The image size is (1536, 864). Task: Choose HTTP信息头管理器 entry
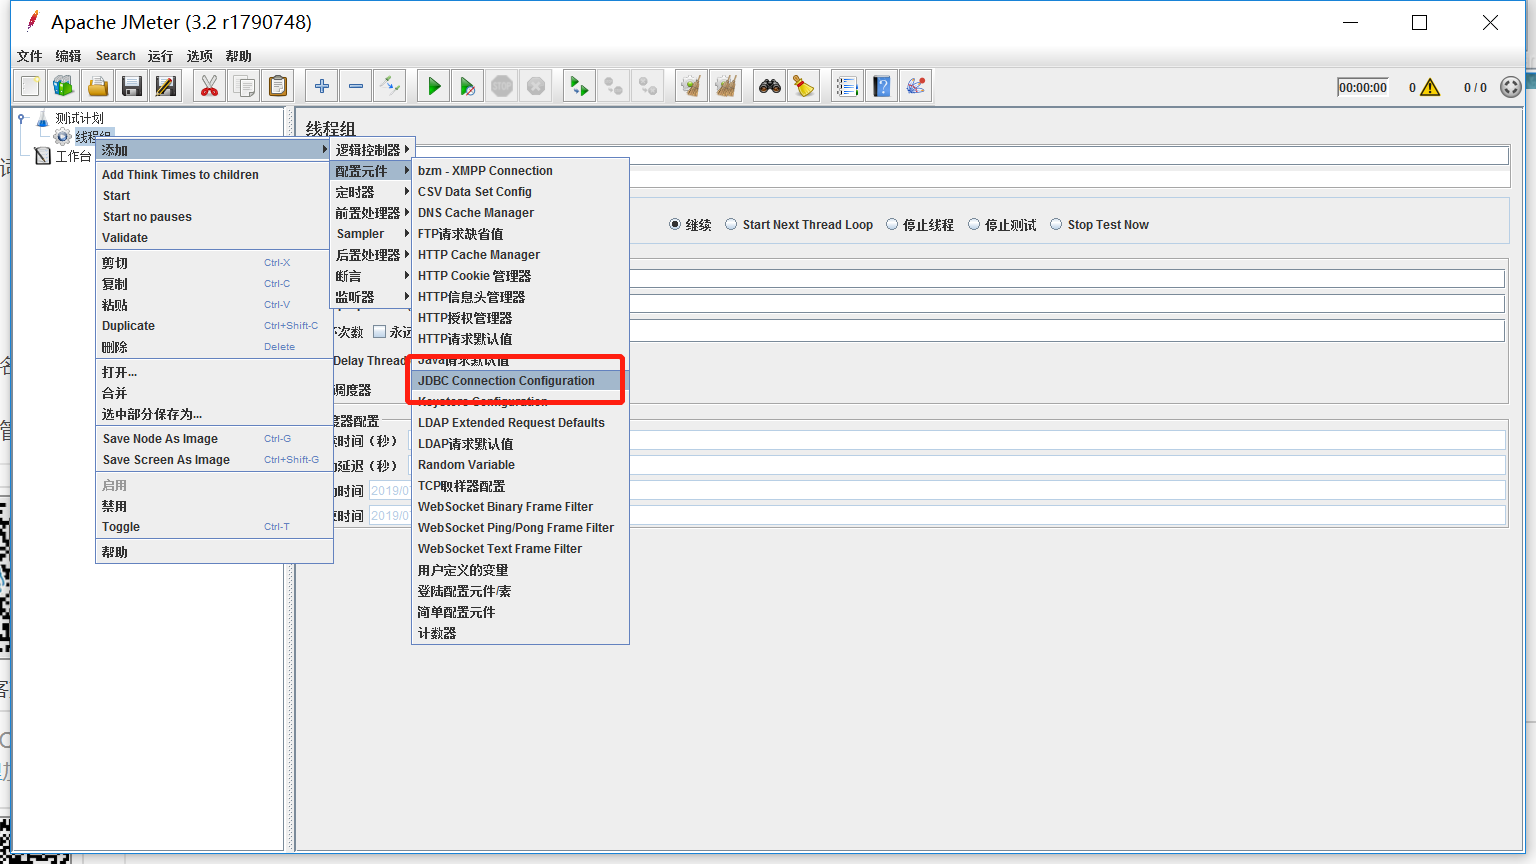pyautogui.click(x=520, y=297)
